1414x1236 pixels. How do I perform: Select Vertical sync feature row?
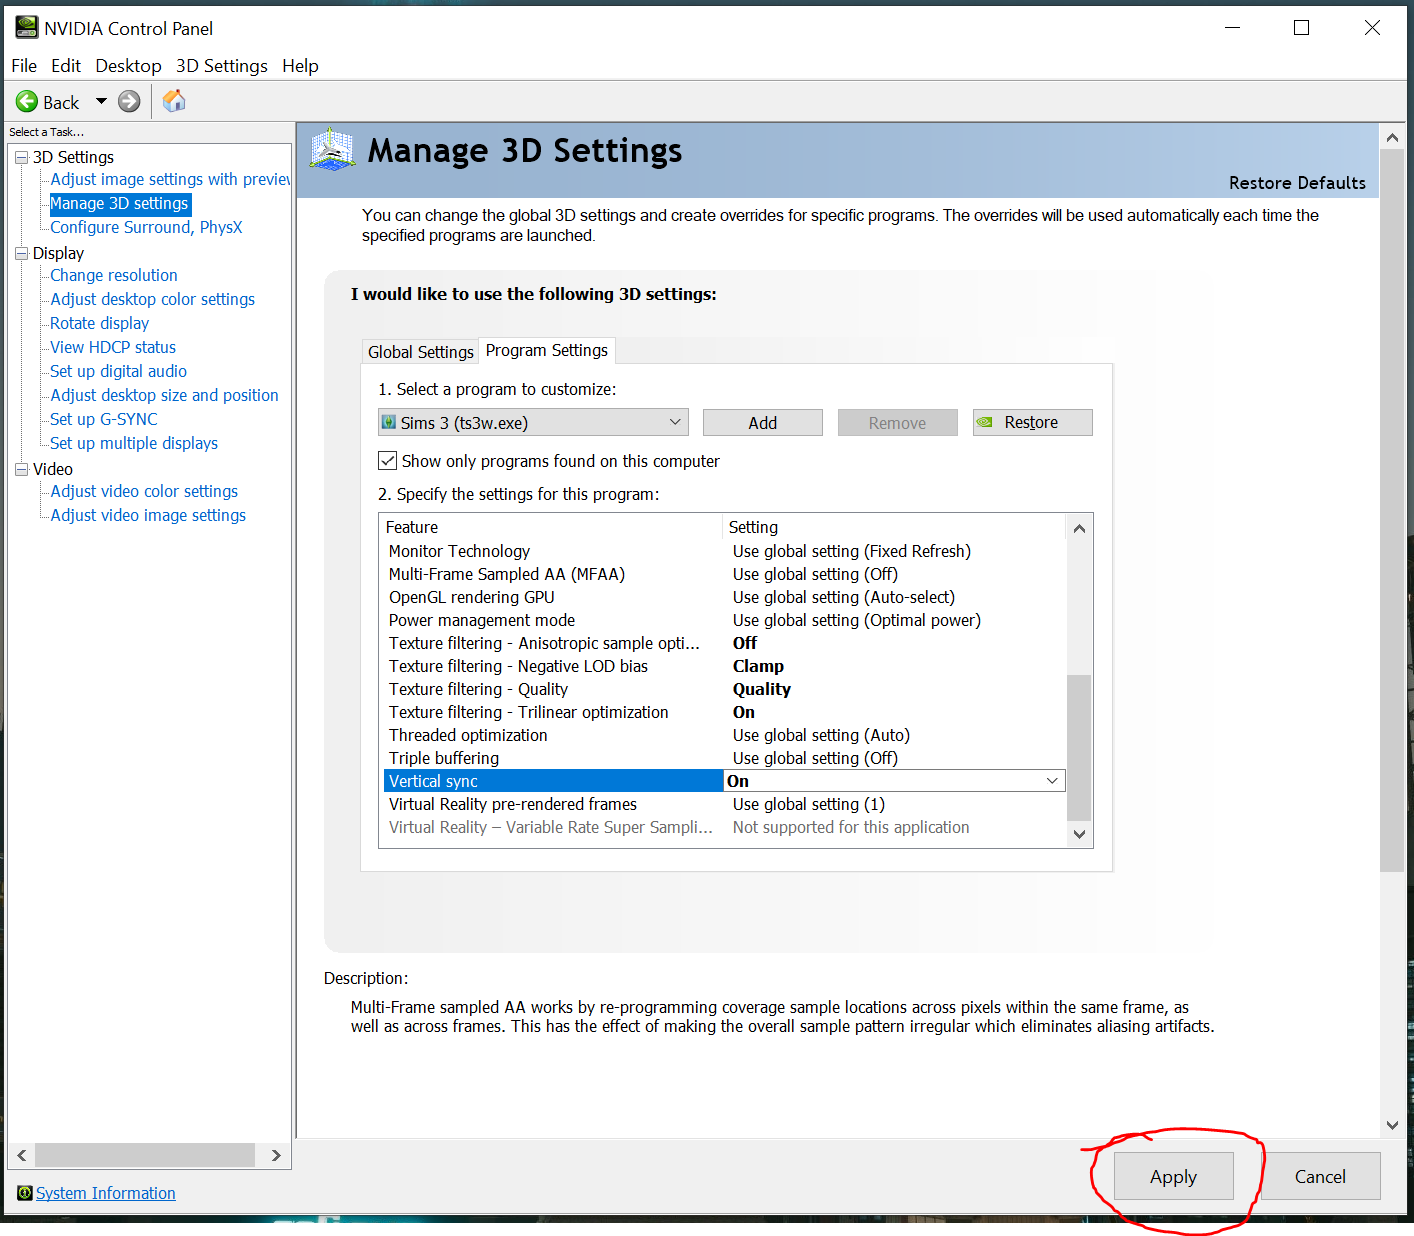(553, 781)
